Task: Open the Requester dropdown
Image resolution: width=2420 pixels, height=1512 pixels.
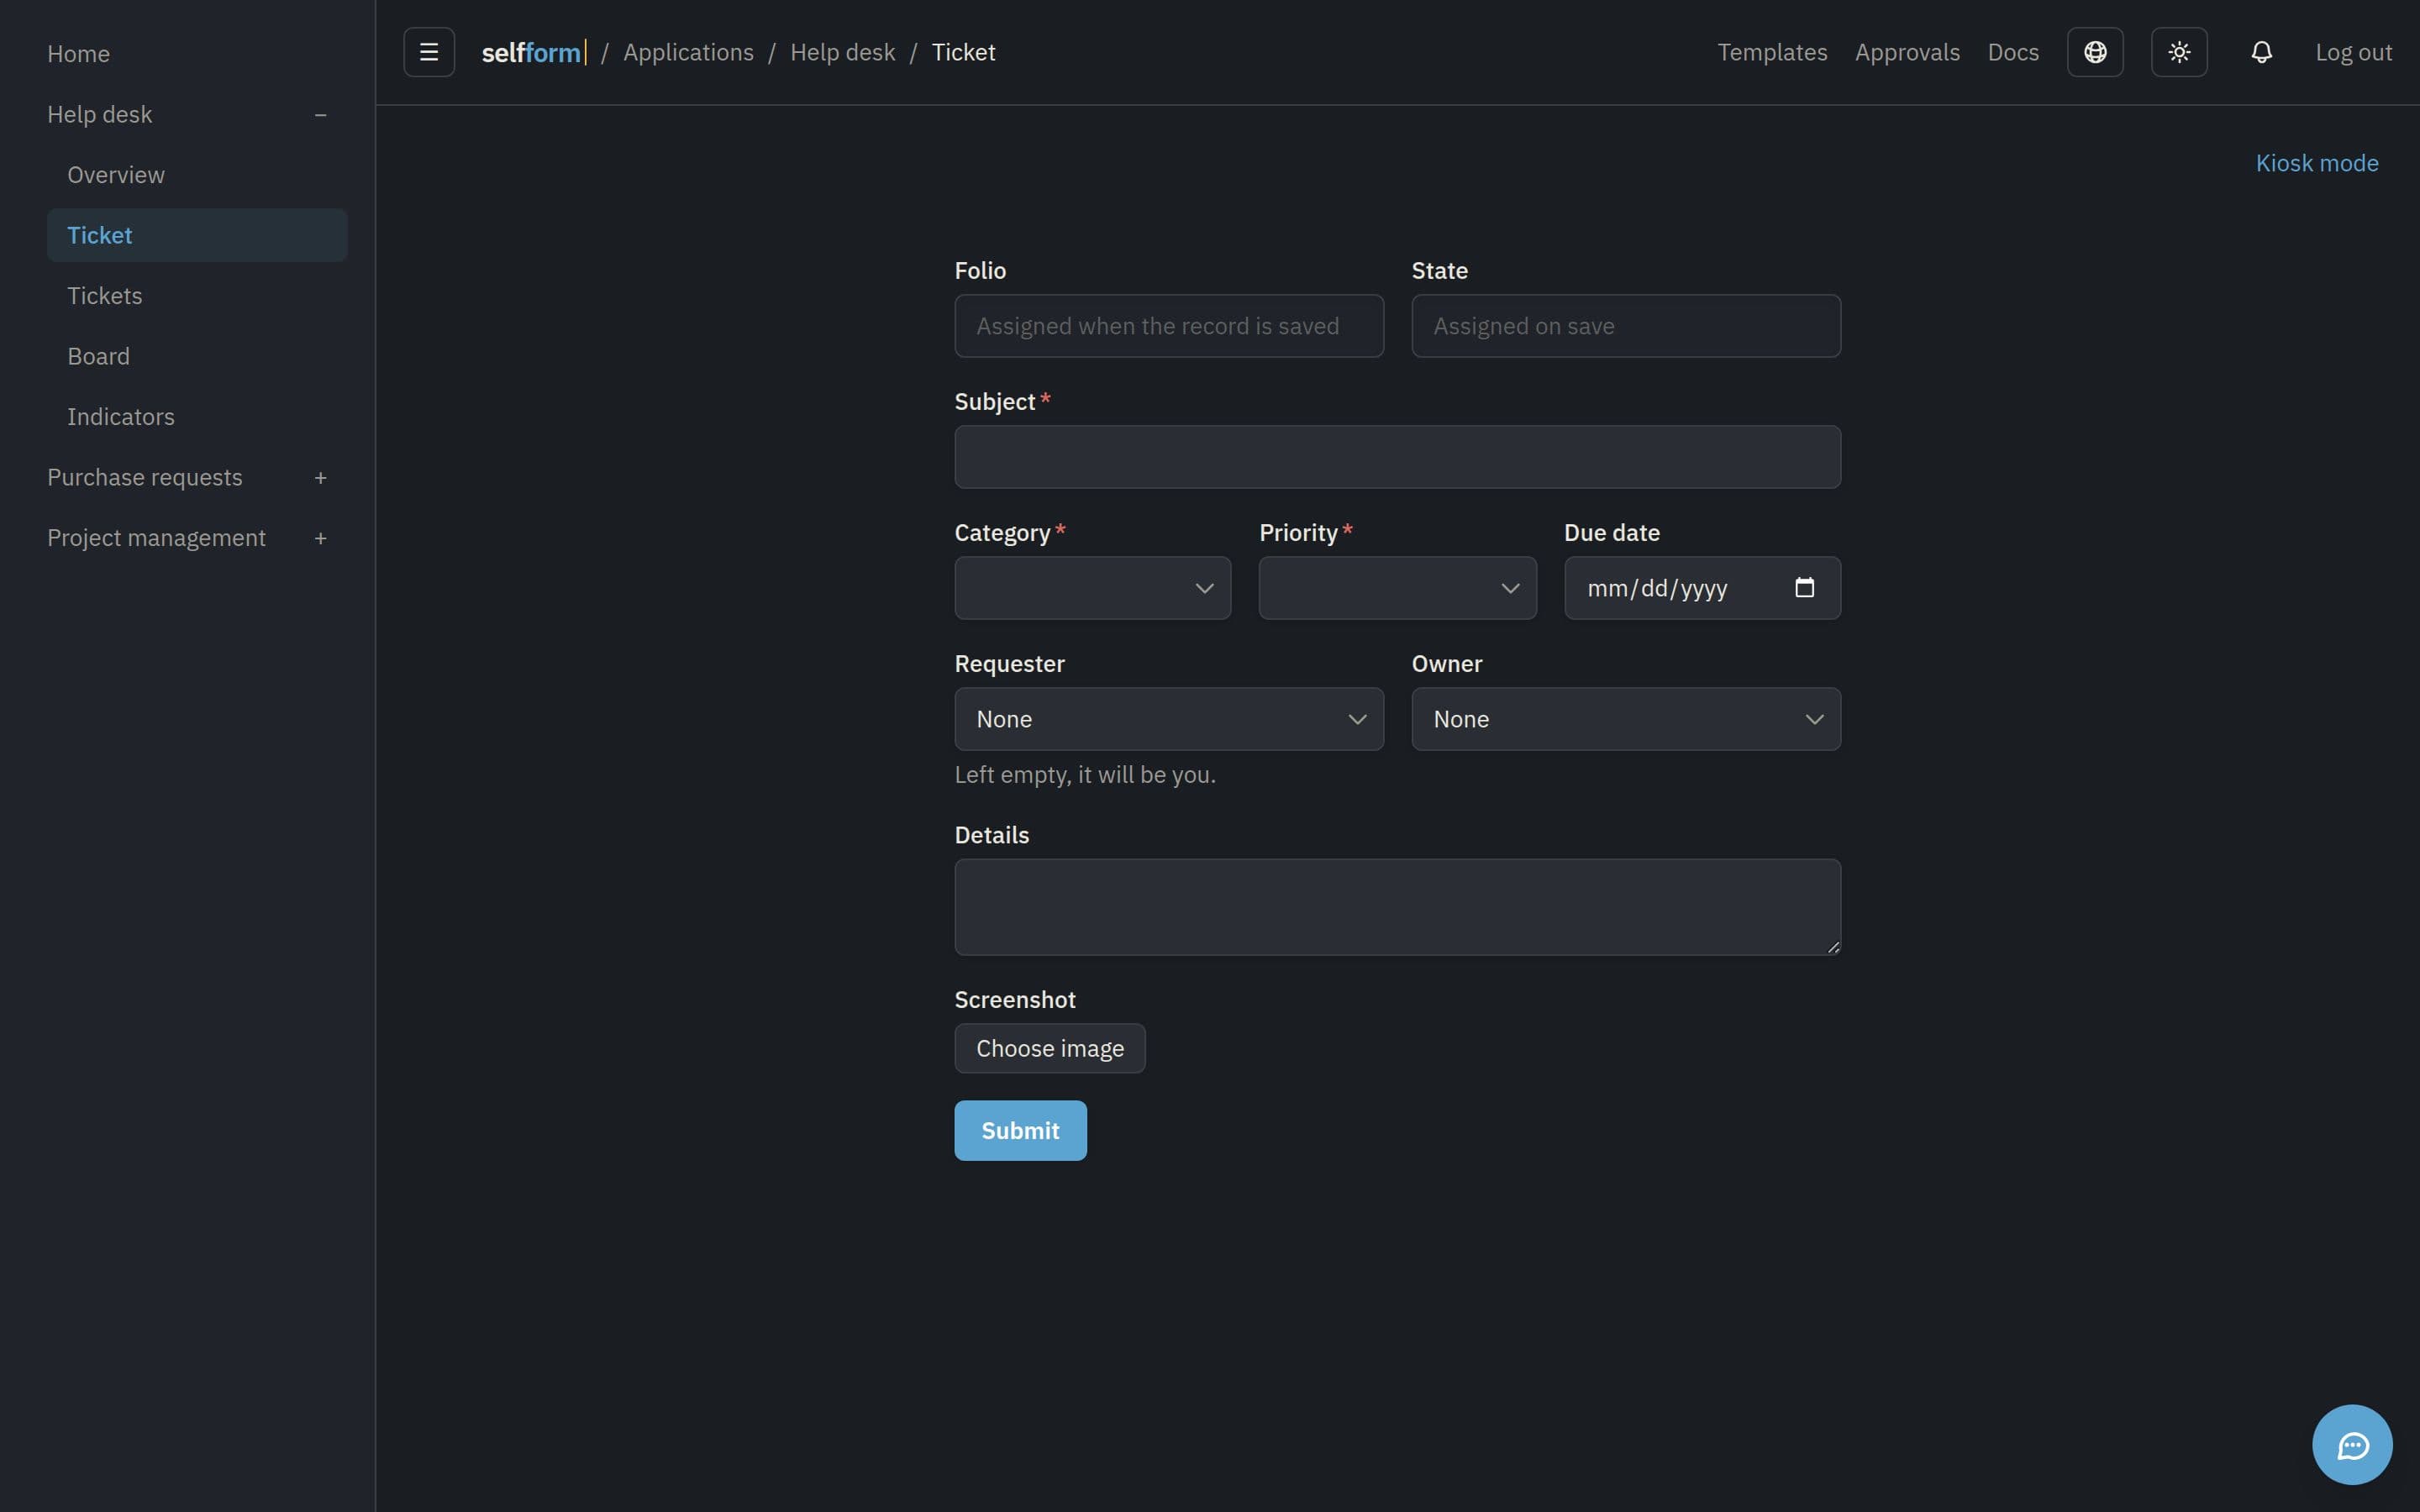Action: 1169,719
